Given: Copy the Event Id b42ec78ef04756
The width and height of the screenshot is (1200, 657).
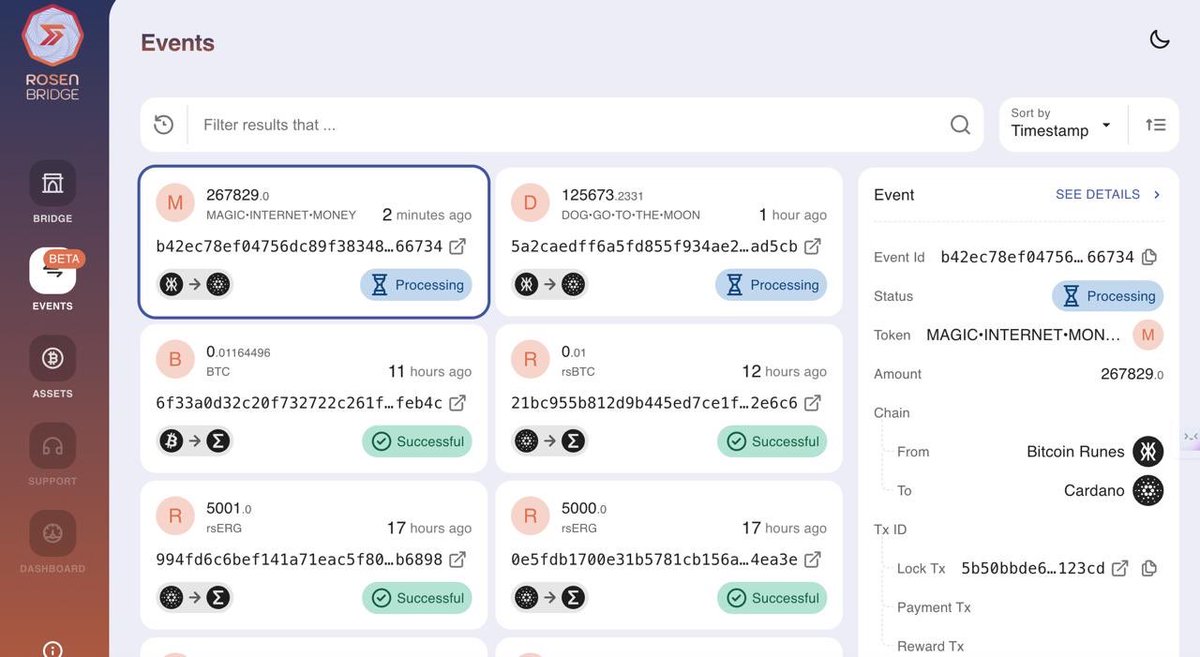Looking at the screenshot, I should point(1149,256).
